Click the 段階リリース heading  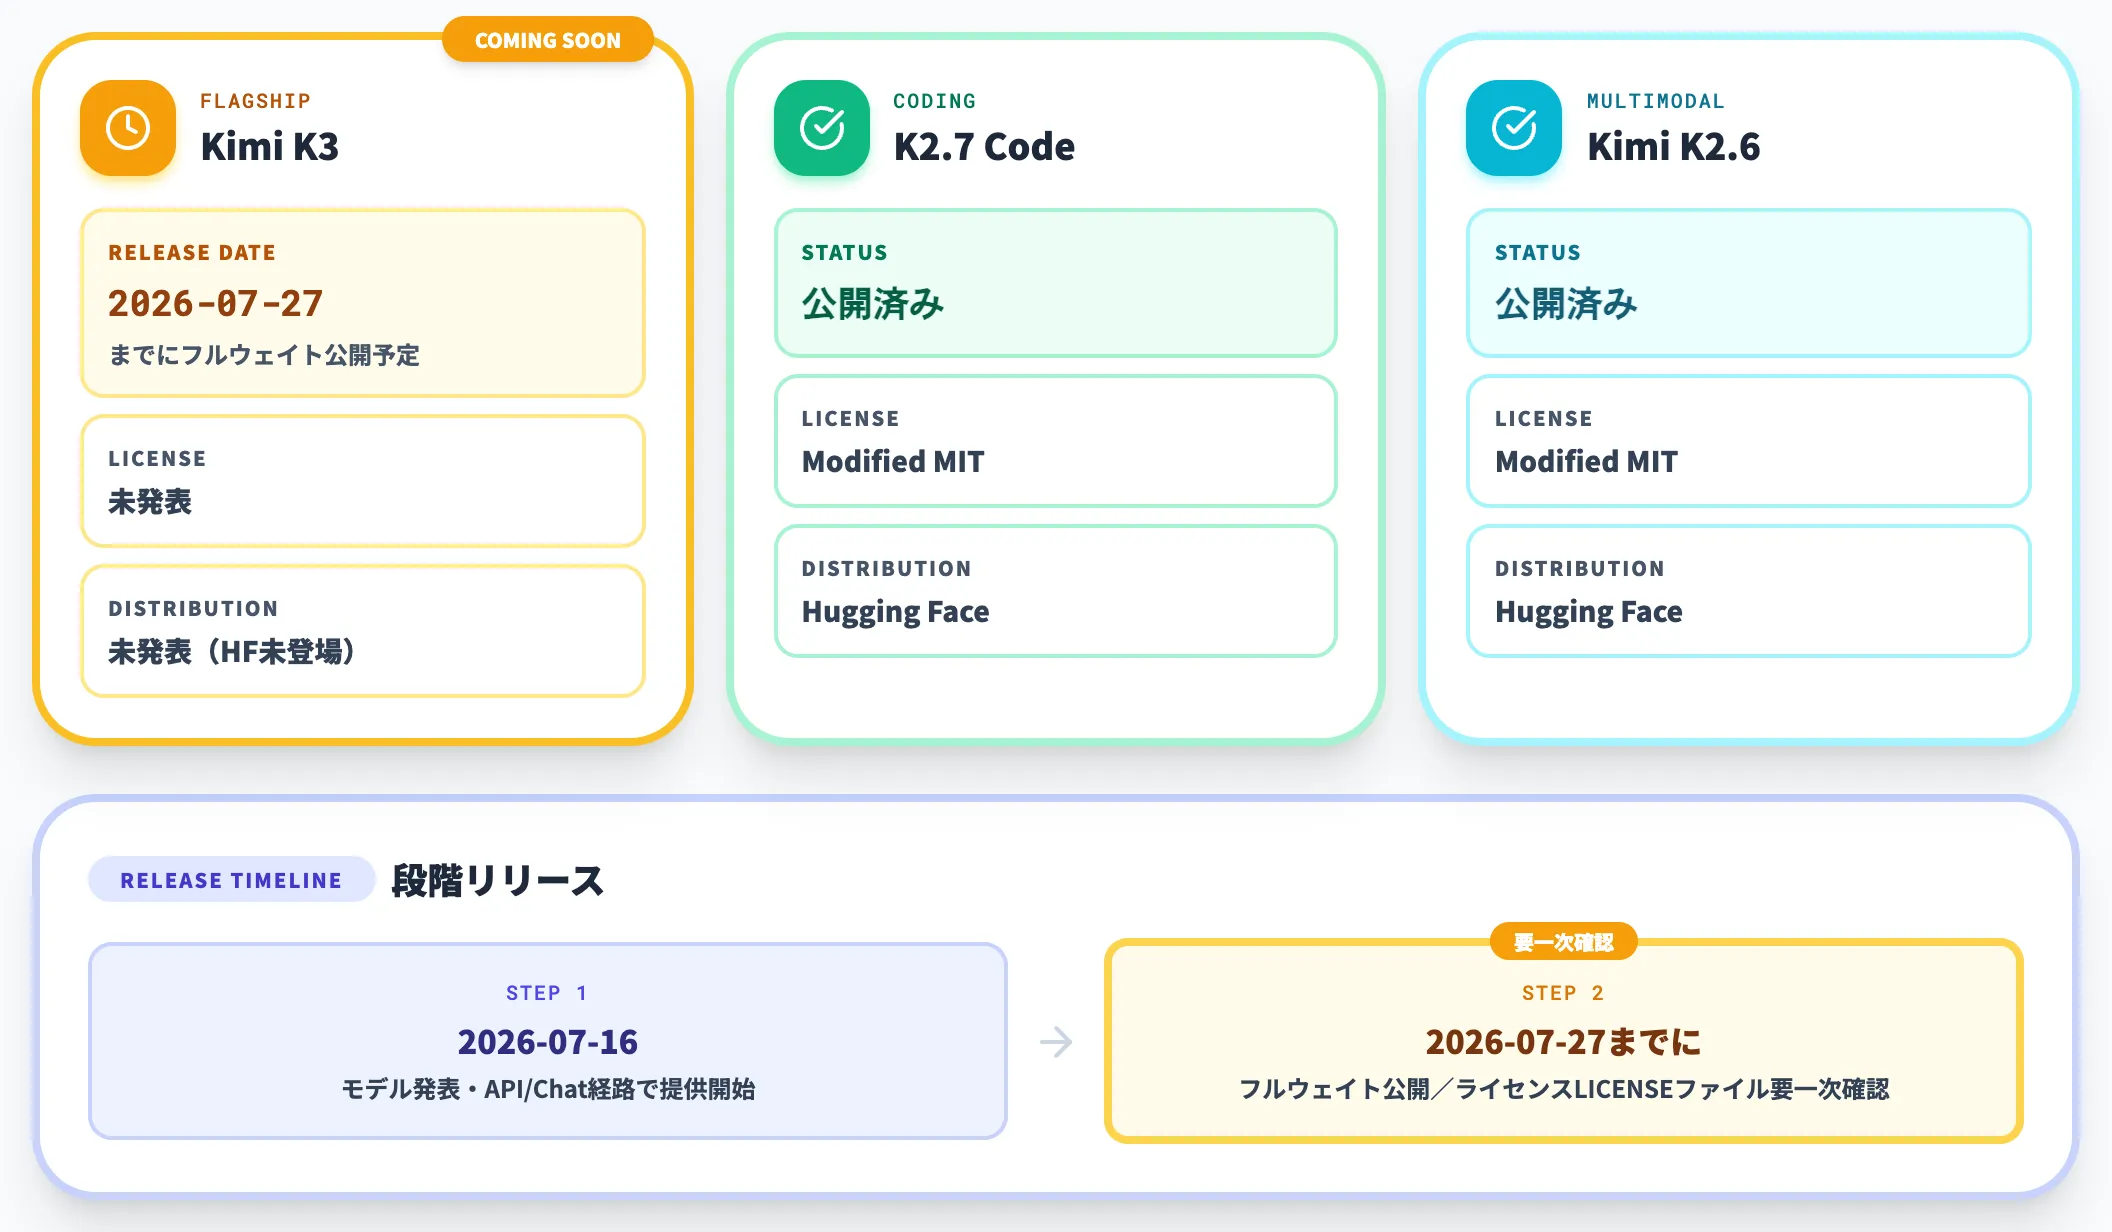point(497,880)
